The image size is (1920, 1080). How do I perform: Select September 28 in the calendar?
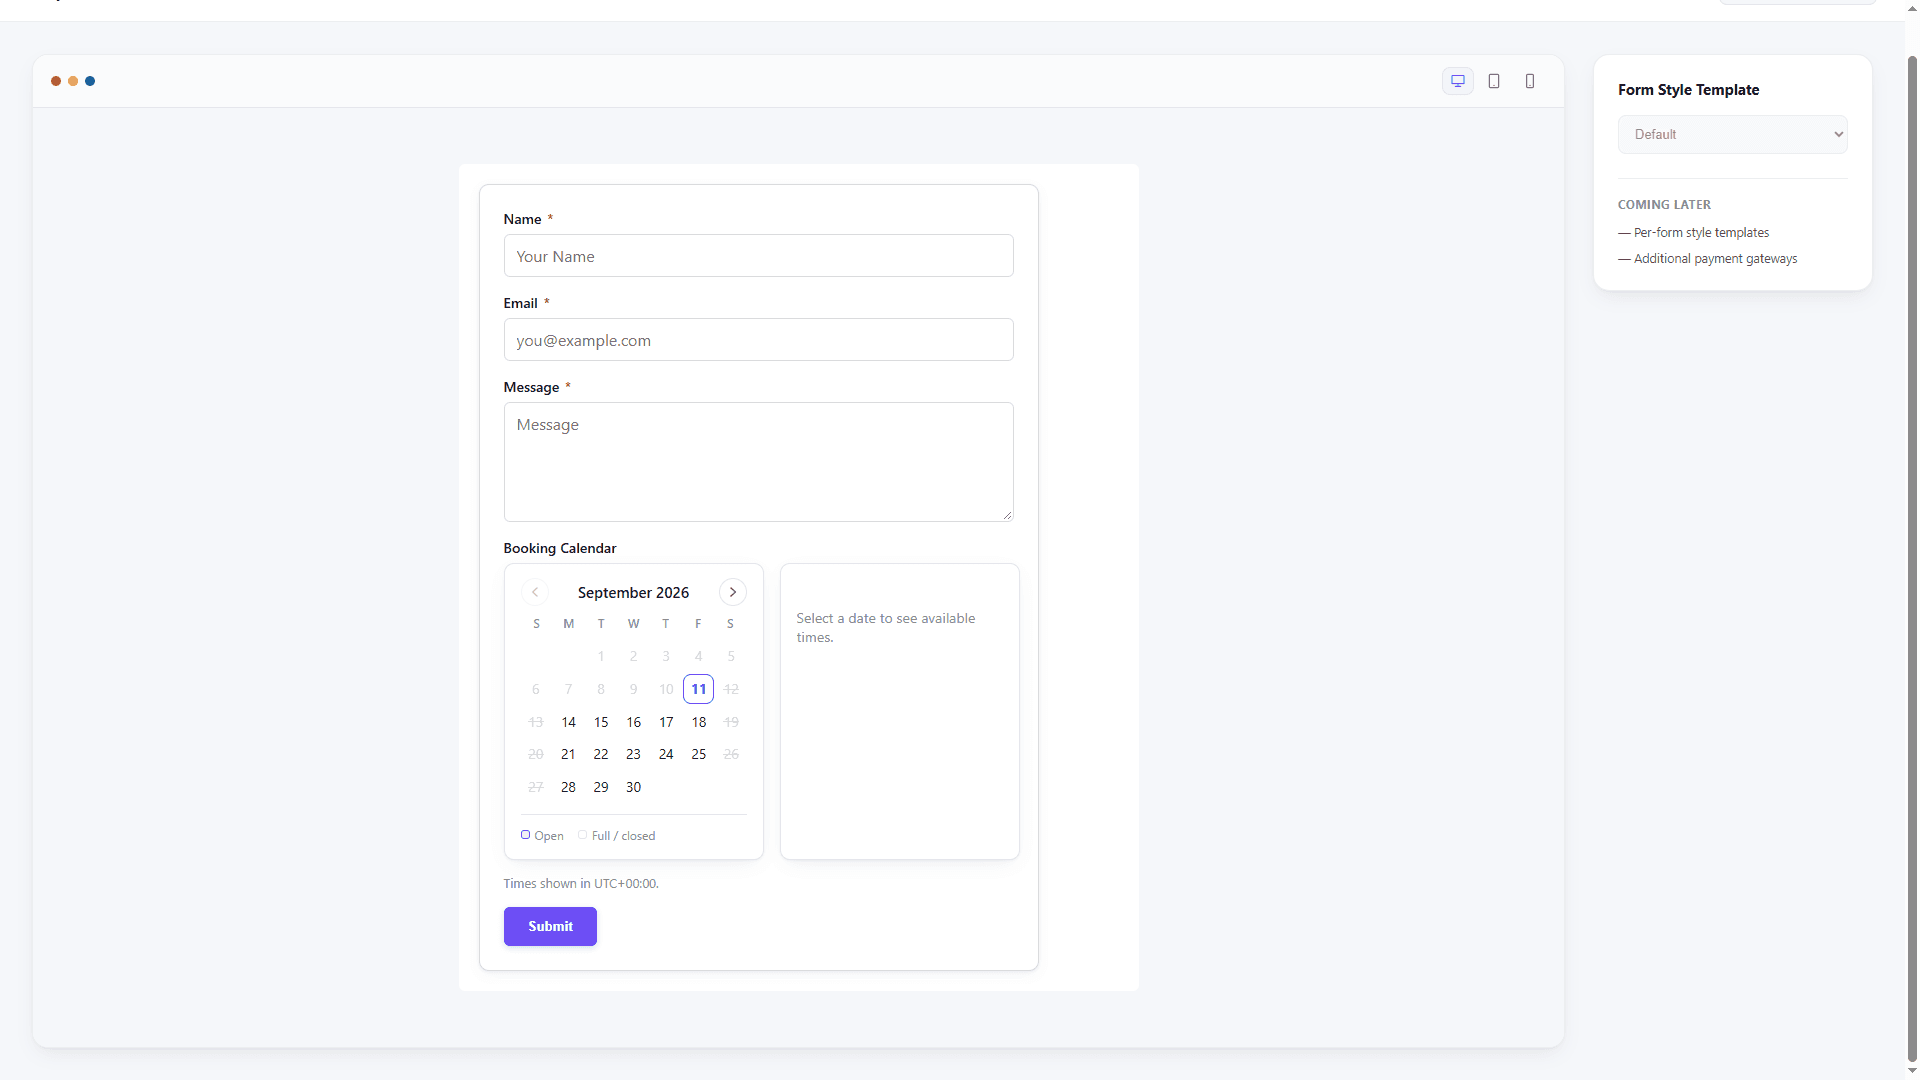coord(568,787)
